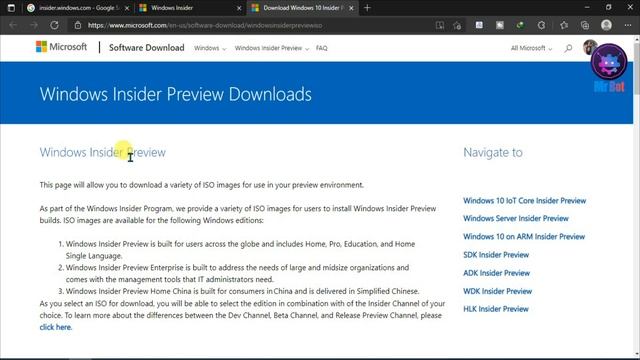
Task: Switch to the Windows Insider tab
Action: [190, 8]
